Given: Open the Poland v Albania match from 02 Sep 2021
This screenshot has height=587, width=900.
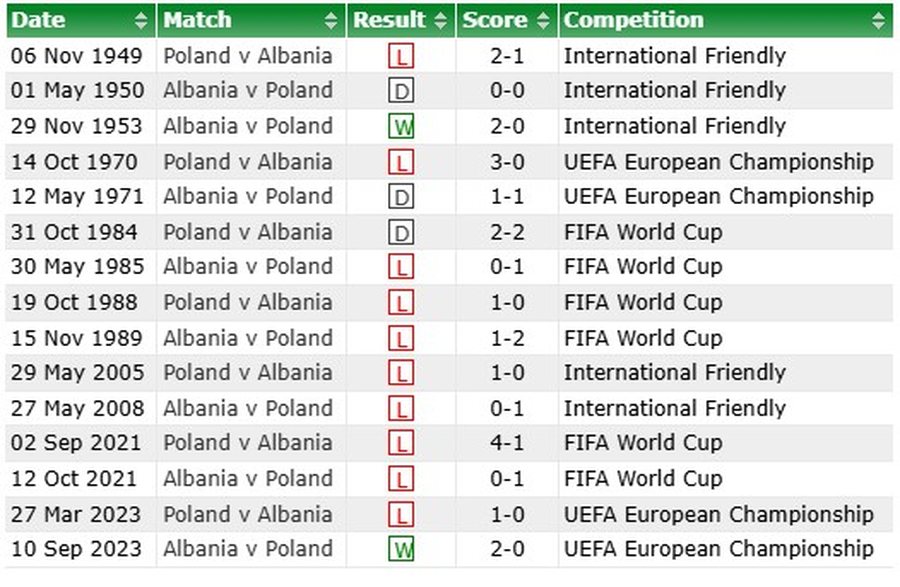Looking at the screenshot, I should pyautogui.click(x=247, y=443).
